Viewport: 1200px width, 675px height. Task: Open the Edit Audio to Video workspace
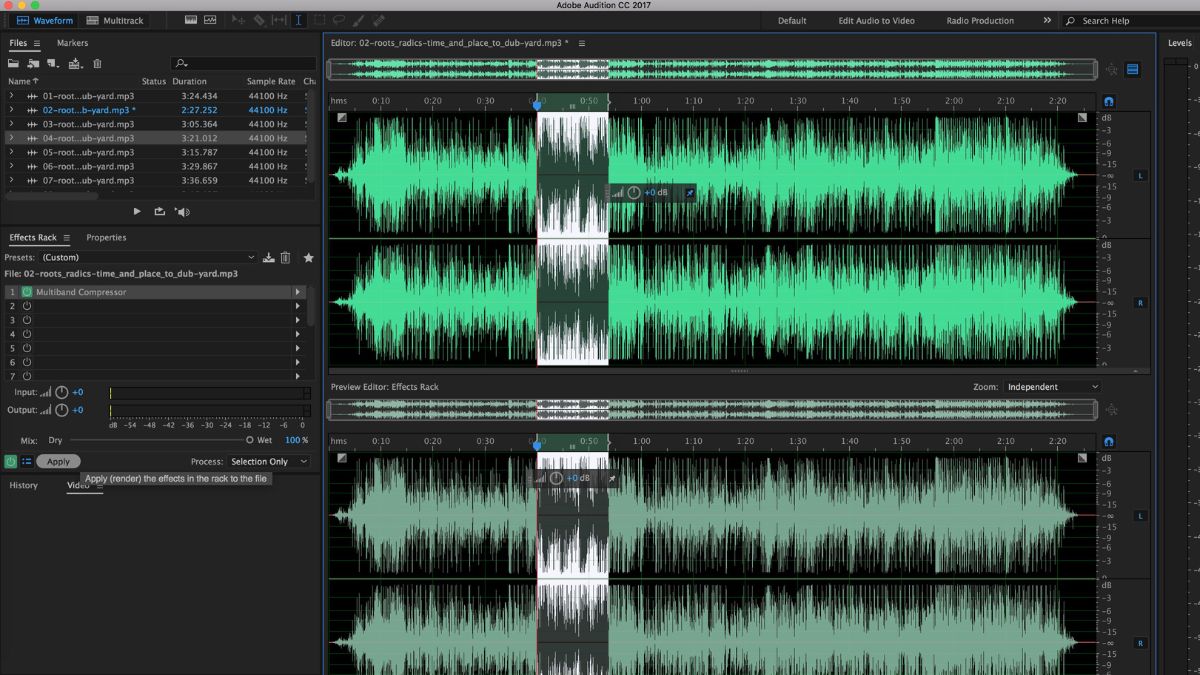pos(876,20)
